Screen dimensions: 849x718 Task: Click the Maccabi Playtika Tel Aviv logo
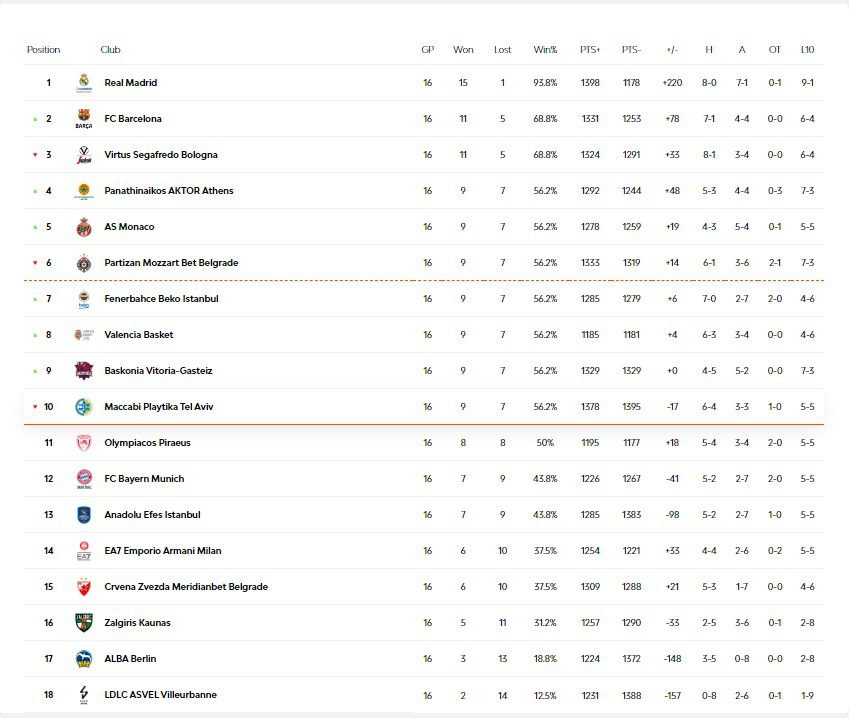click(84, 407)
